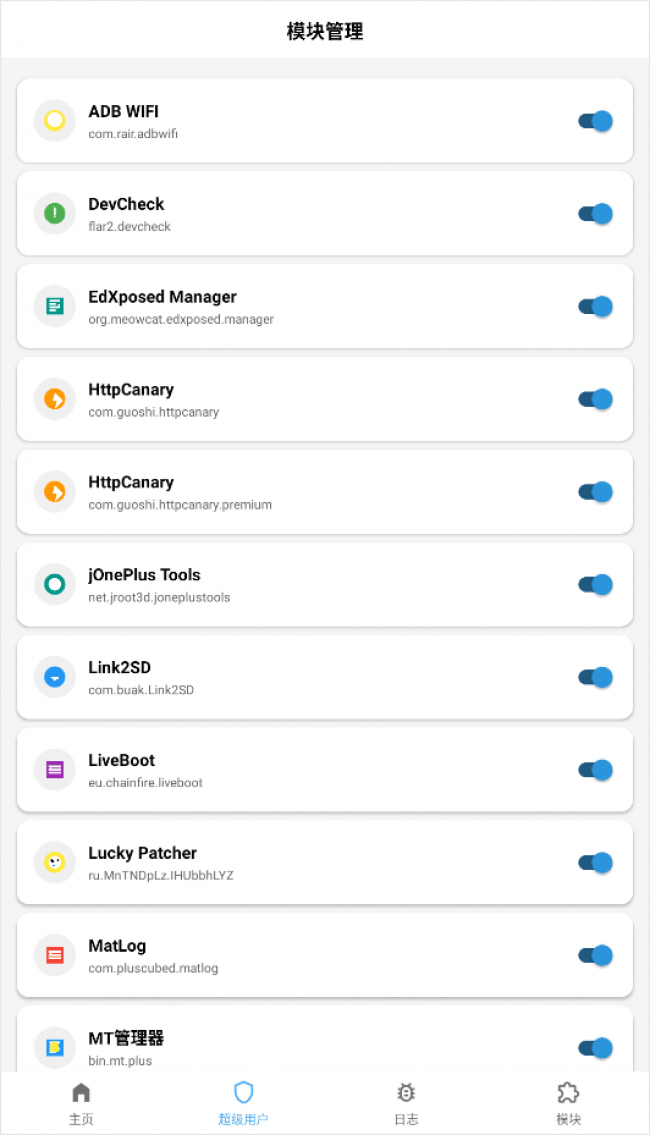Click the Lucky Patcher smiley icon
This screenshot has width=650, height=1135.
(55, 862)
